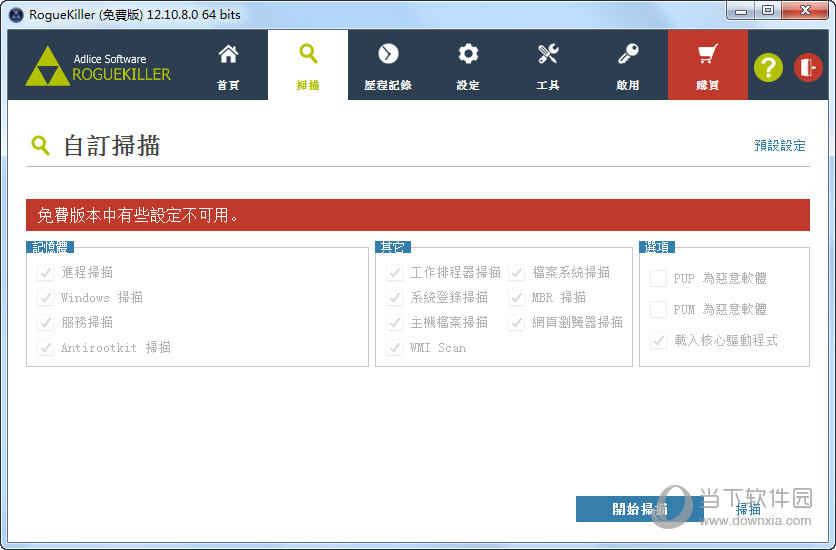The height and width of the screenshot is (550, 836).
Task: Toggle the WMI Scan checkbox
Action: coord(395,347)
